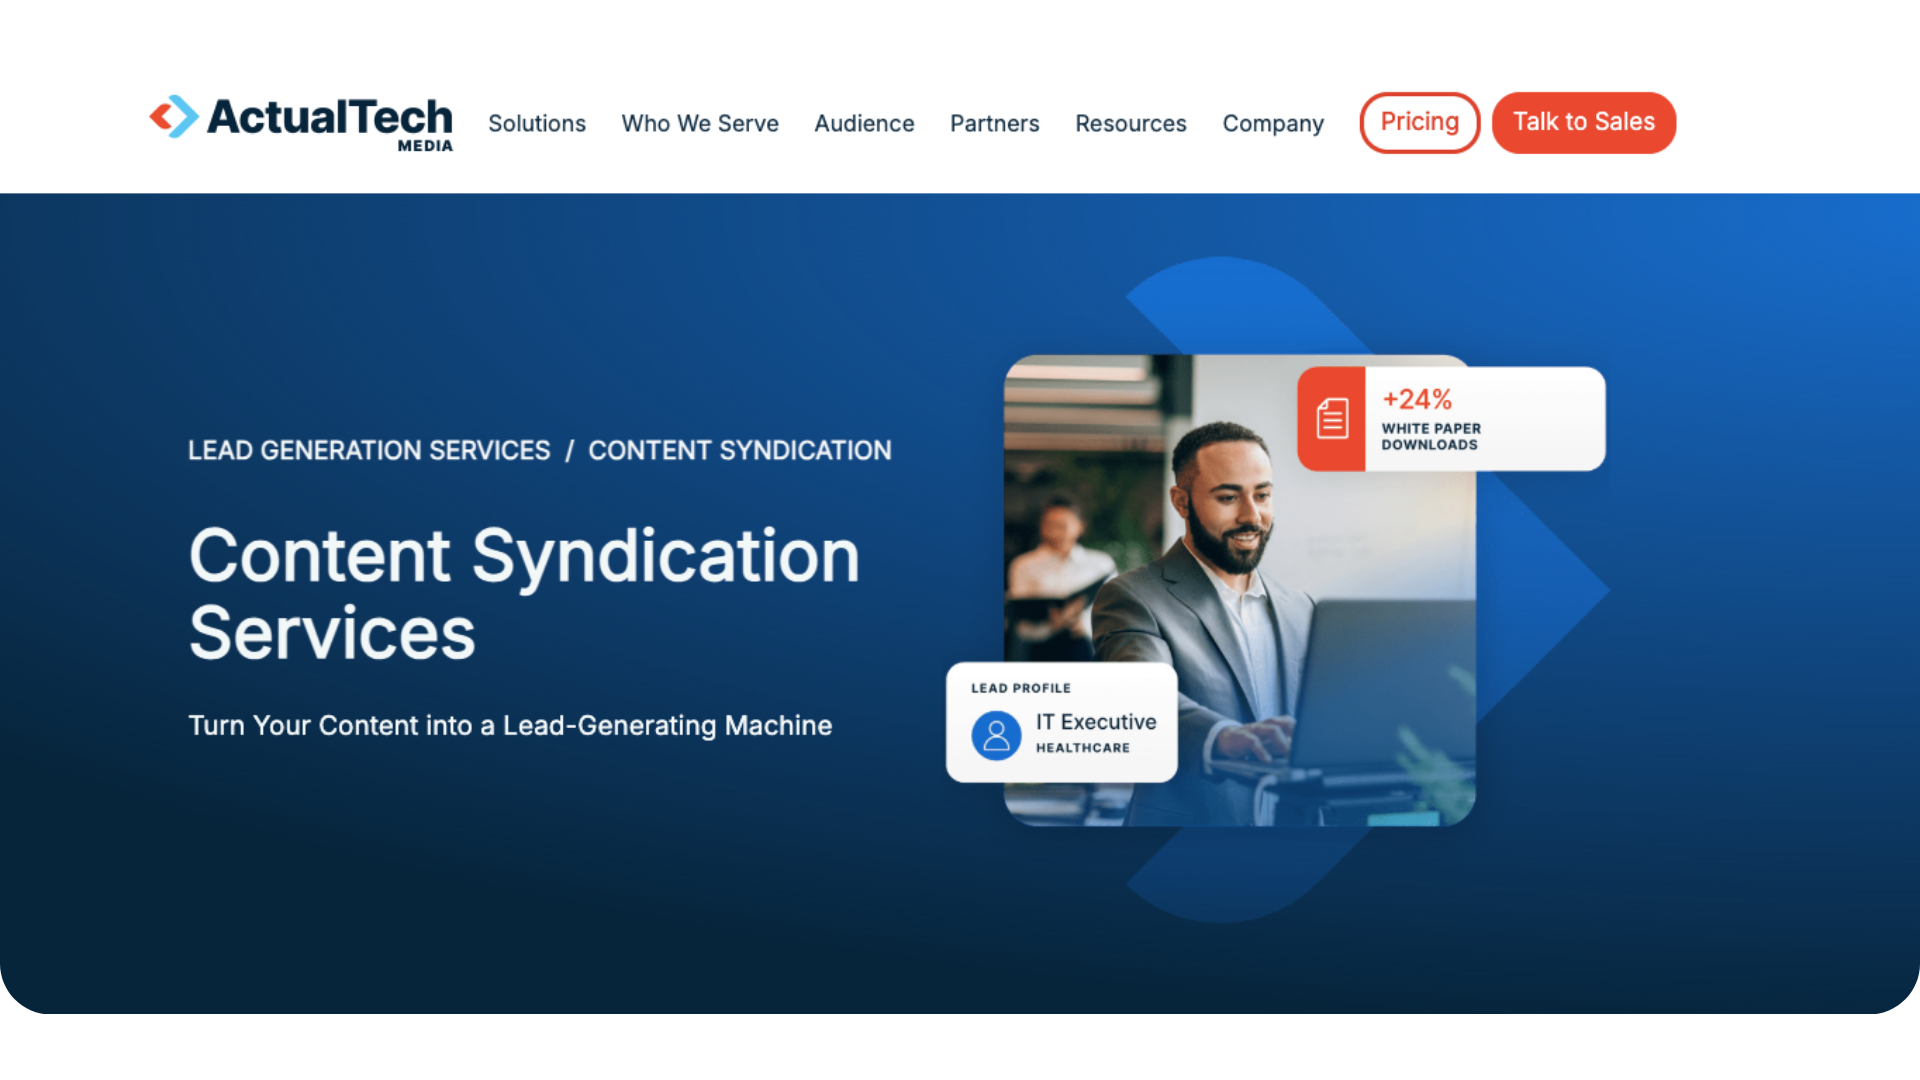1920x1080 pixels.
Task: Expand the Partners navigation menu
Action: tap(994, 123)
